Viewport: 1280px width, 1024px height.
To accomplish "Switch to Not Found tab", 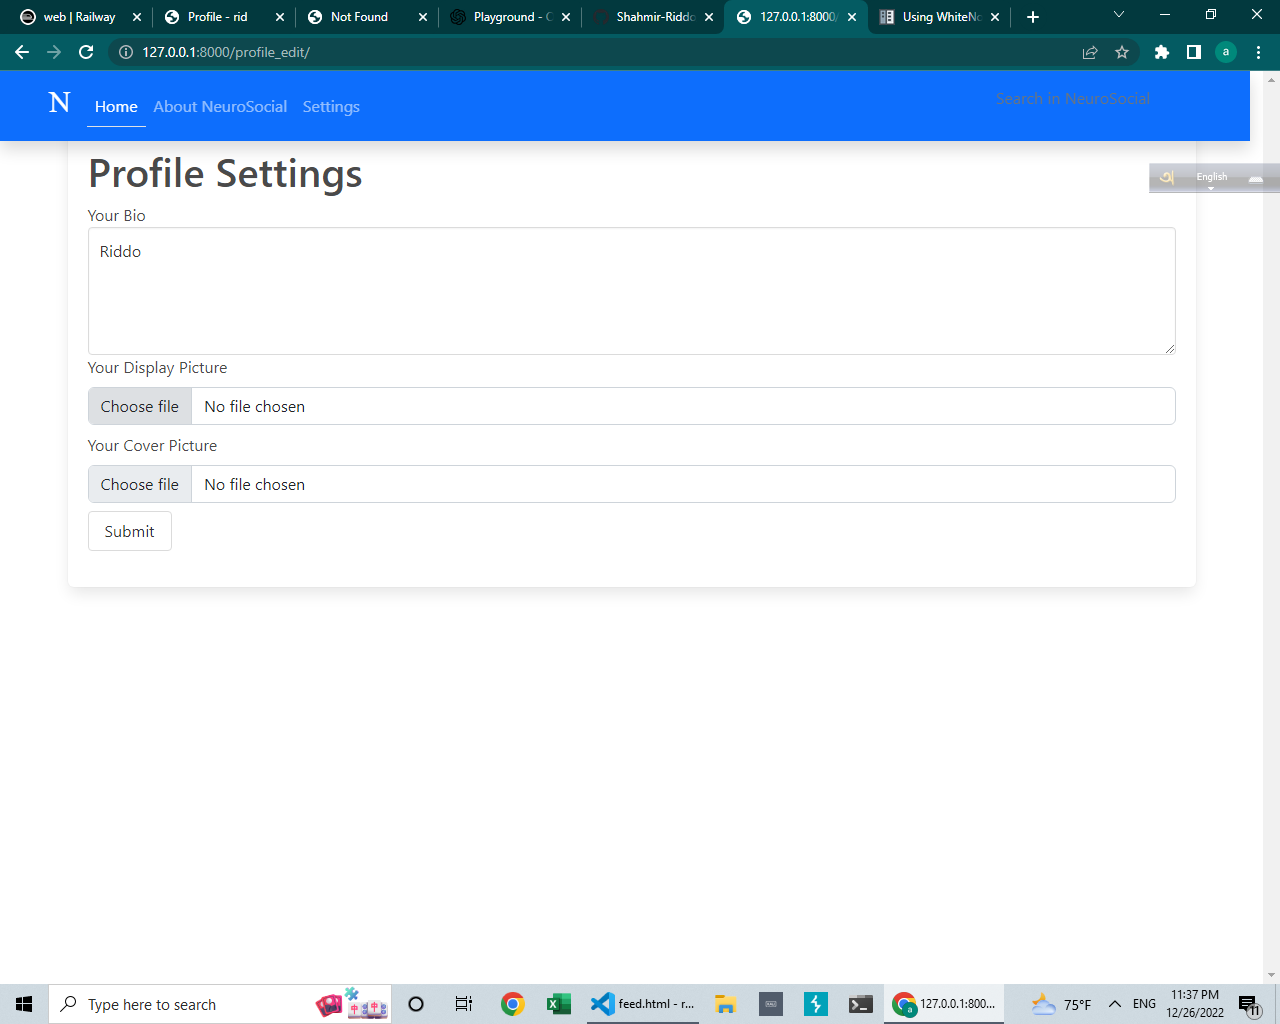I will 360,17.
